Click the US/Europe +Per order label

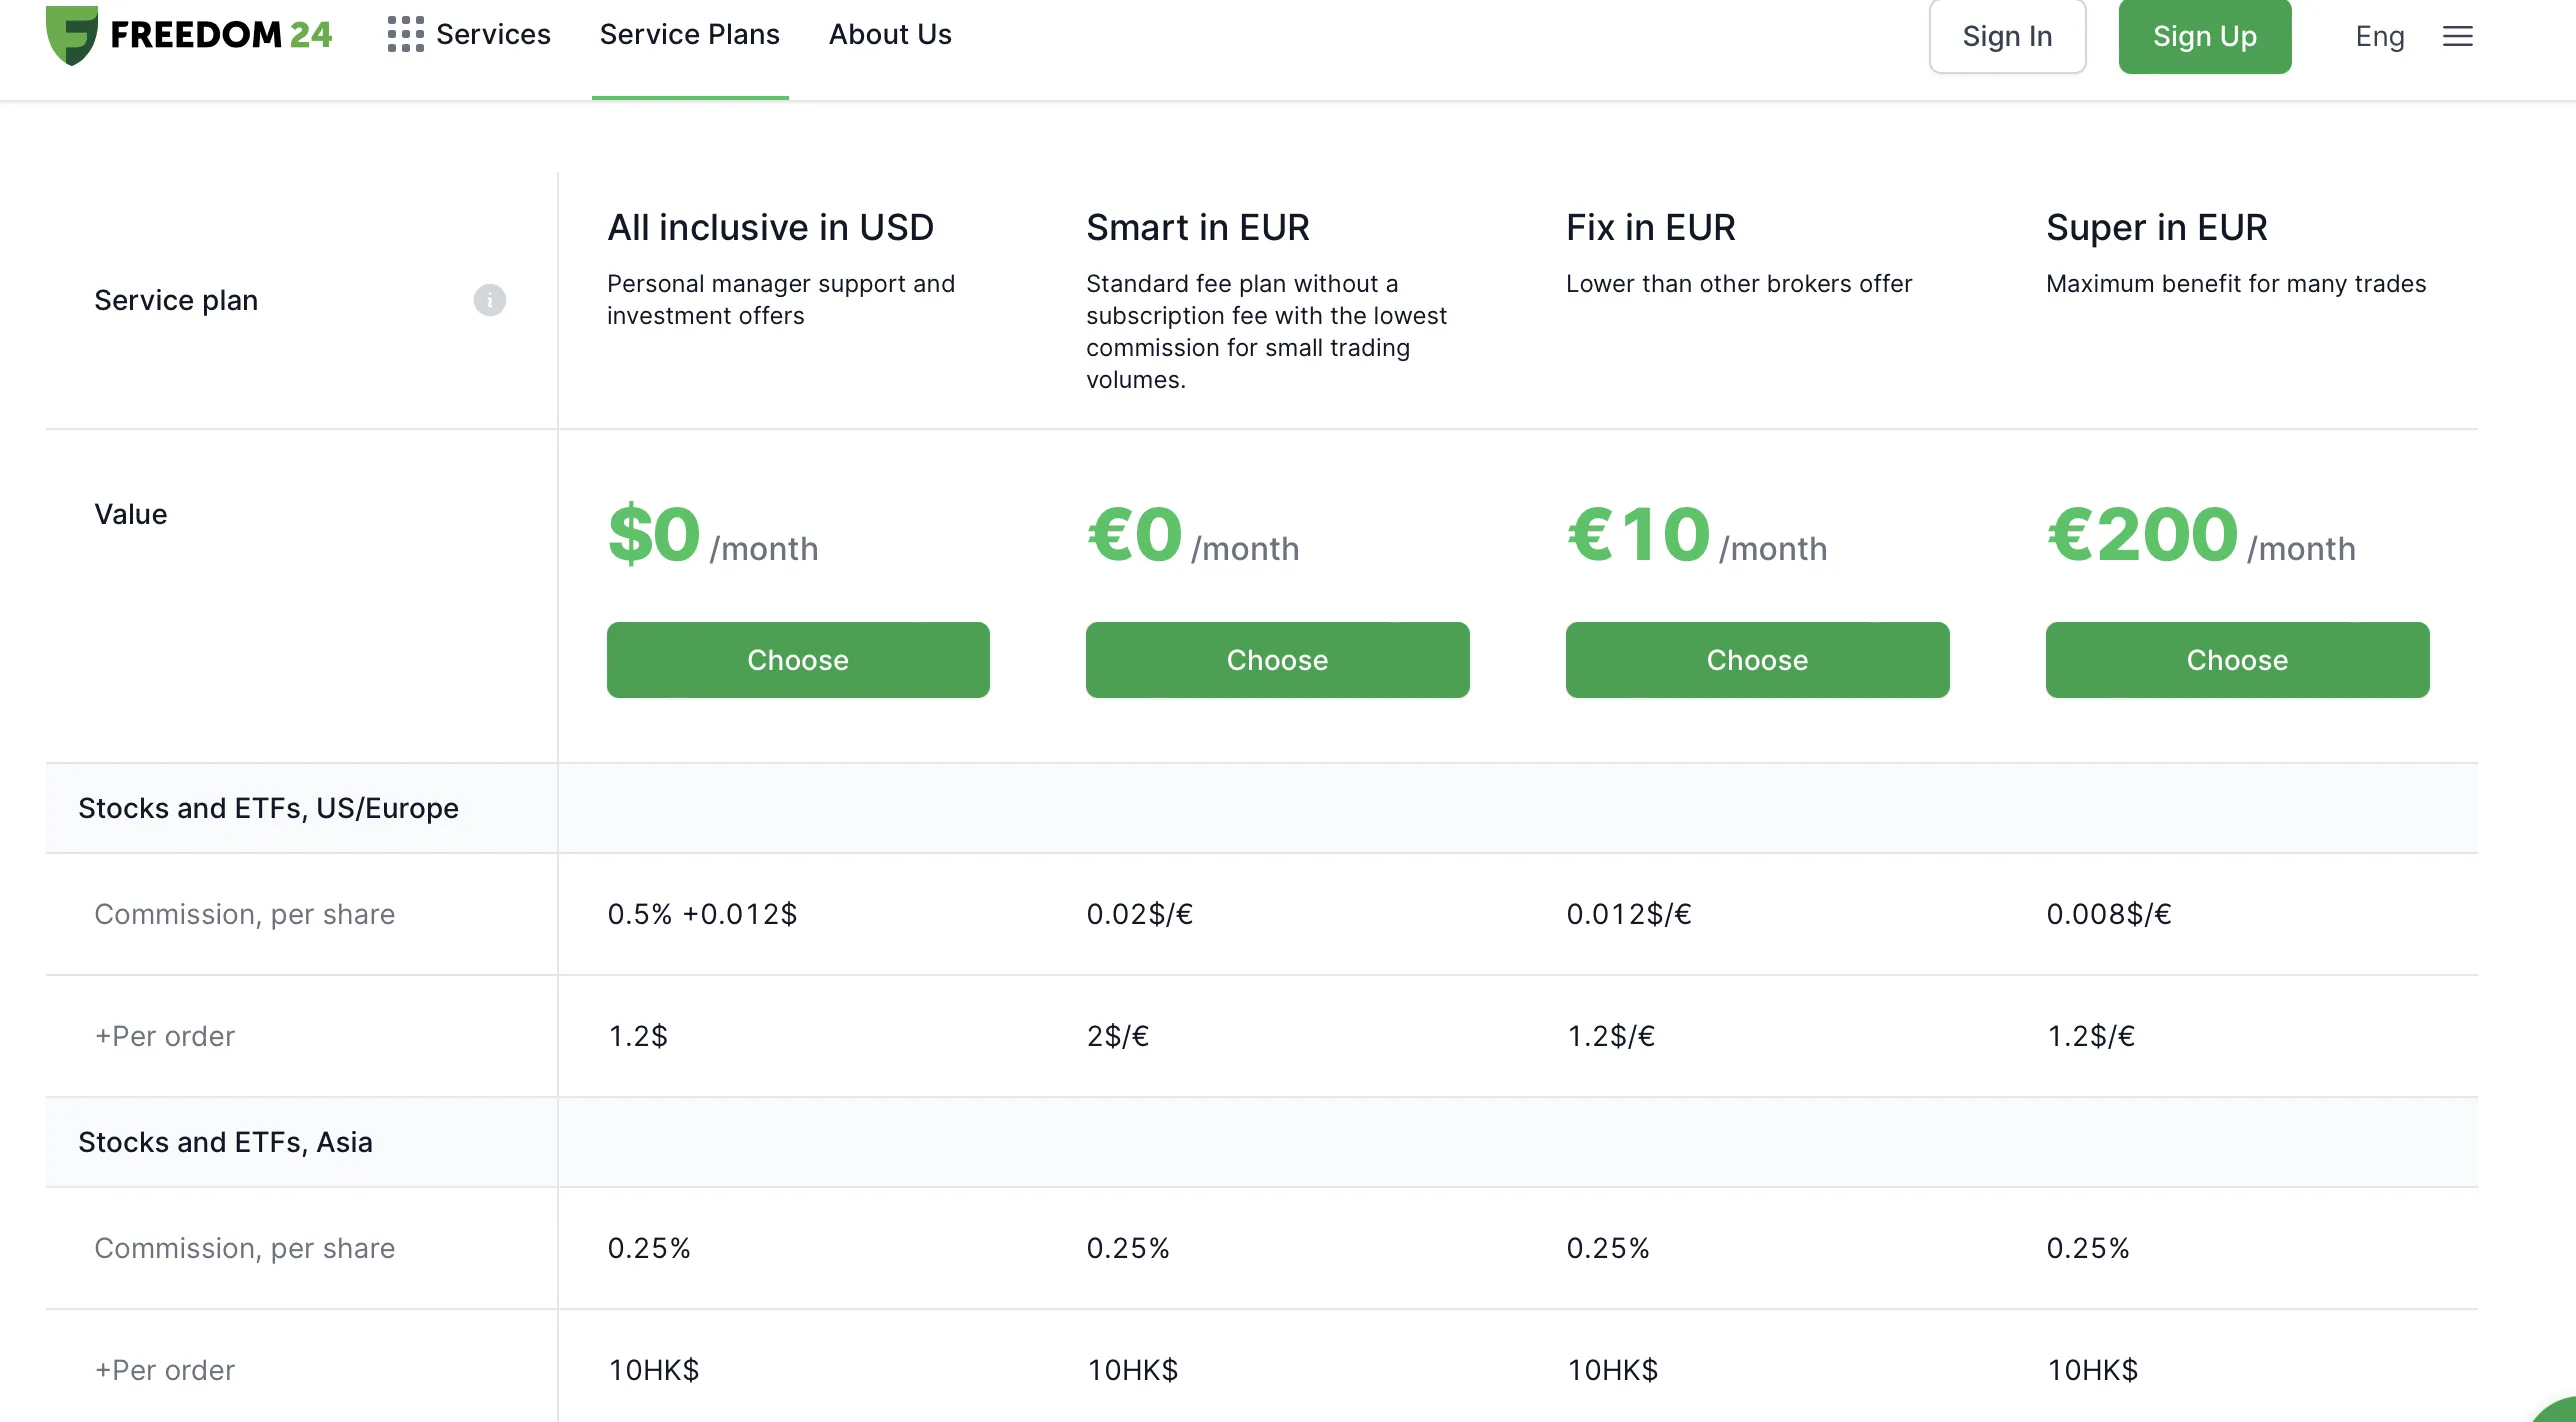click(x=165, y=1036)
